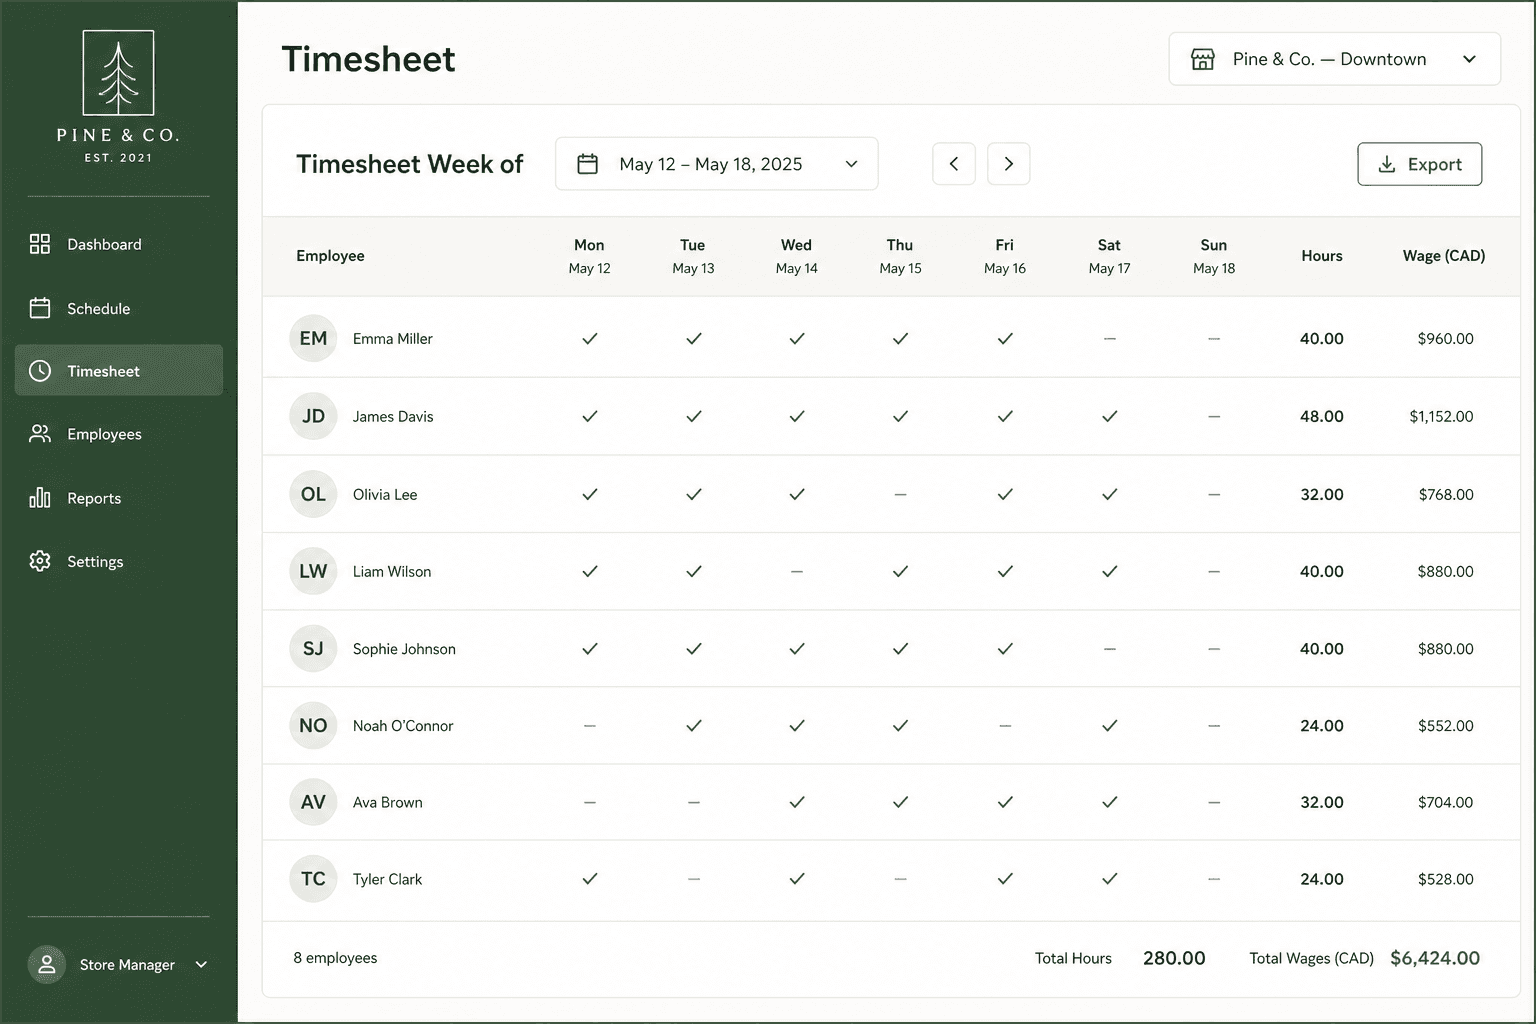Image resolution: width=1536 pixels, height=1024 pixels.
Task: Open the May 12 – May 18, 2025 week dropdown
Action: [x=716, y=164]
